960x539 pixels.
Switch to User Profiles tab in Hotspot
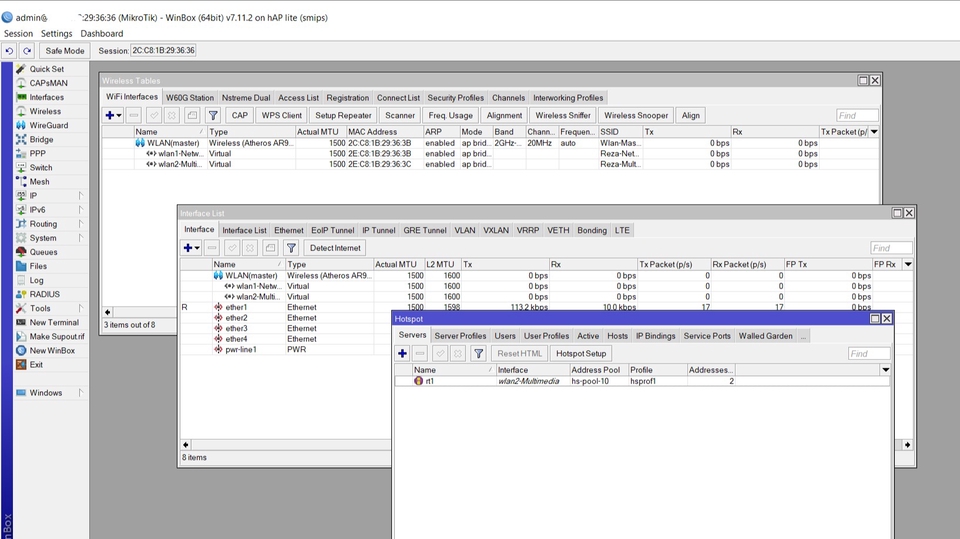point(546,336)
